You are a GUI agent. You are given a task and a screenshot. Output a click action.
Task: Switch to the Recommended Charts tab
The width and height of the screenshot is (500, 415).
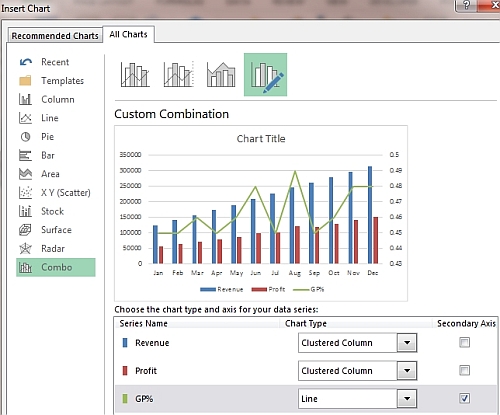(55, 35)
